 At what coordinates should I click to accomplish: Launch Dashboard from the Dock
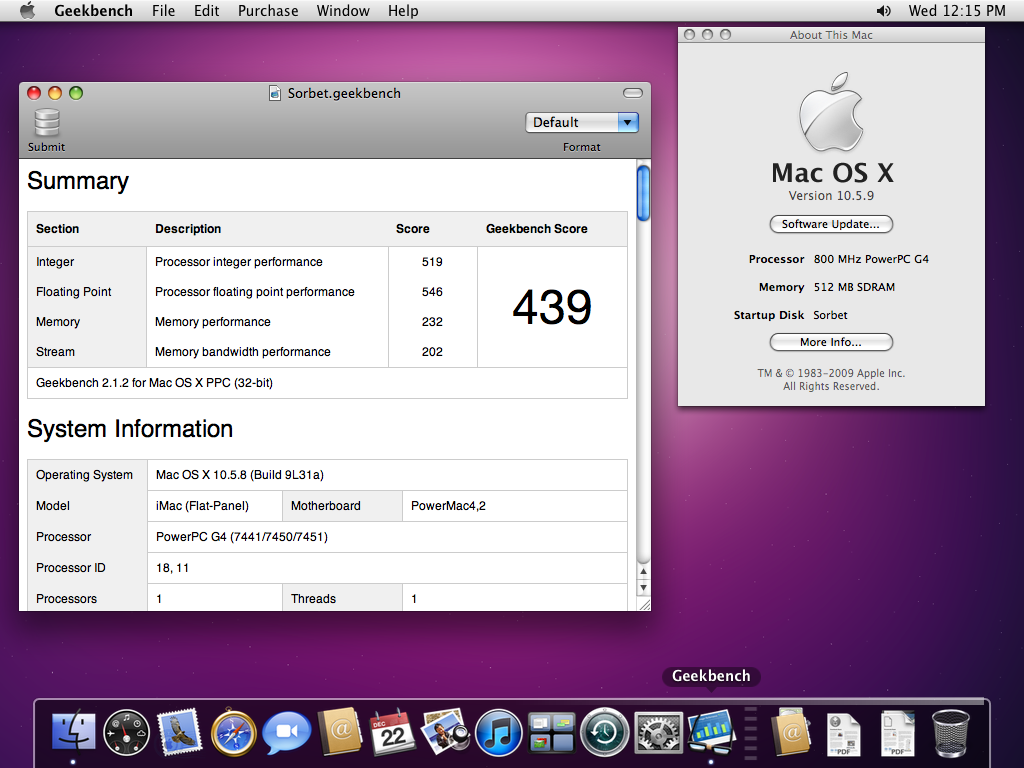pyautogui.click(x=126, y=733)
